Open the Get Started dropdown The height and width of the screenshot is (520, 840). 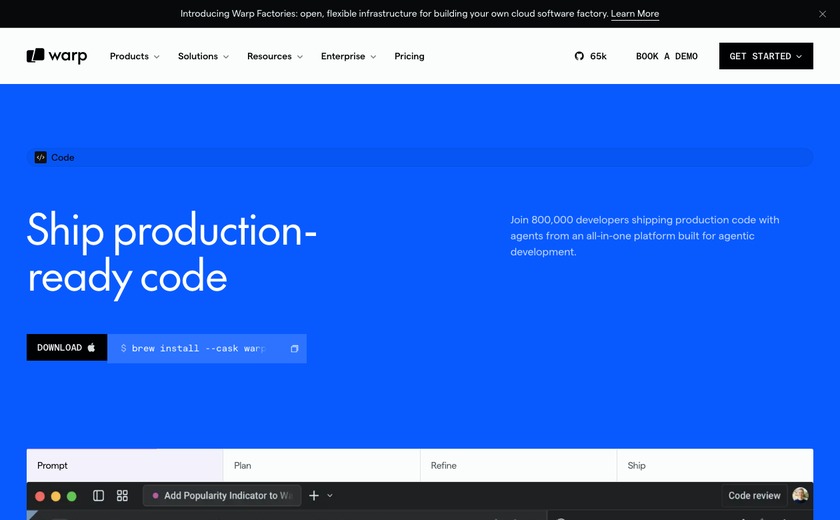[766, 56]
